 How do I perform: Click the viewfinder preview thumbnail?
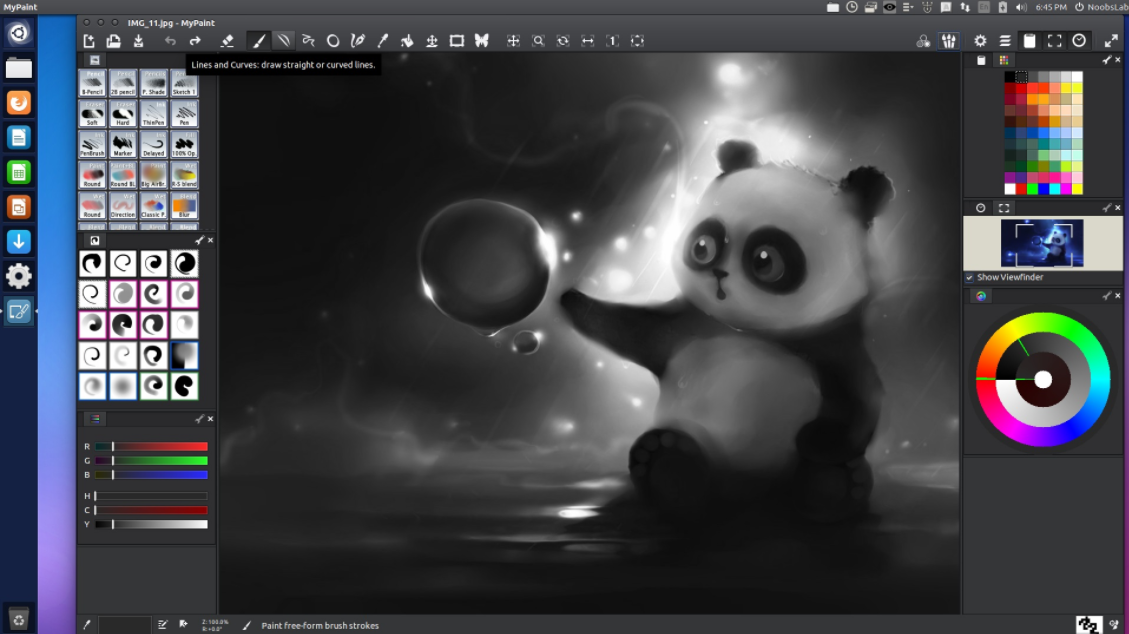[x=1043, y=243]
